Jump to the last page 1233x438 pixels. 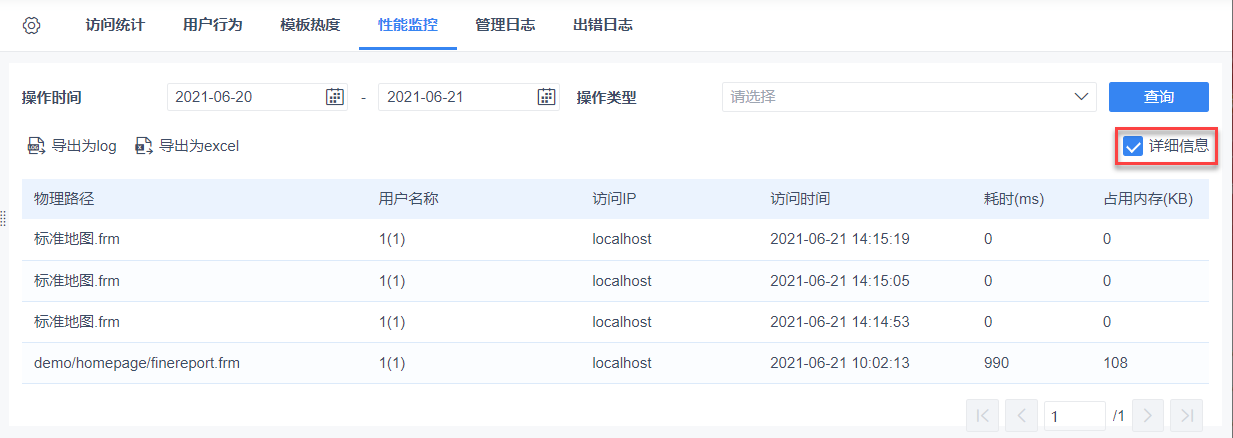(x=1187, y=415)
